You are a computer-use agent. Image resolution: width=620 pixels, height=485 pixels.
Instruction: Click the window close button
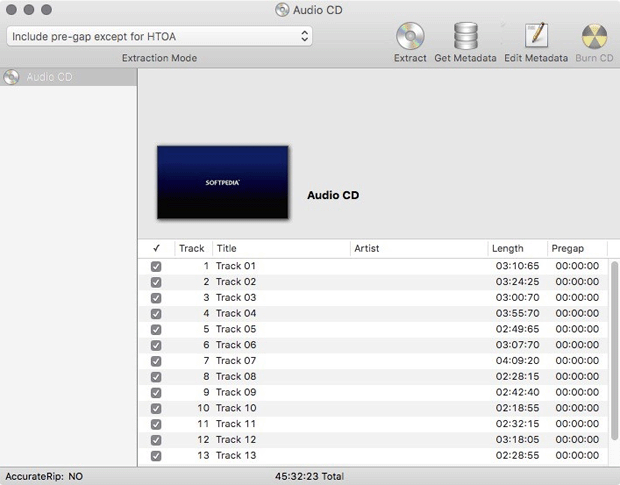click(x=11, y=9)
